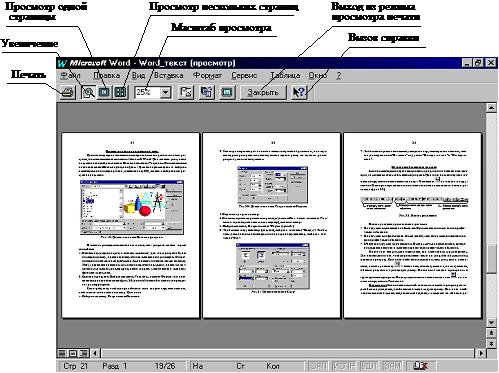Screen dimensions: 499x373
Task: Open the Формат menu
Action: coord(207,76)
